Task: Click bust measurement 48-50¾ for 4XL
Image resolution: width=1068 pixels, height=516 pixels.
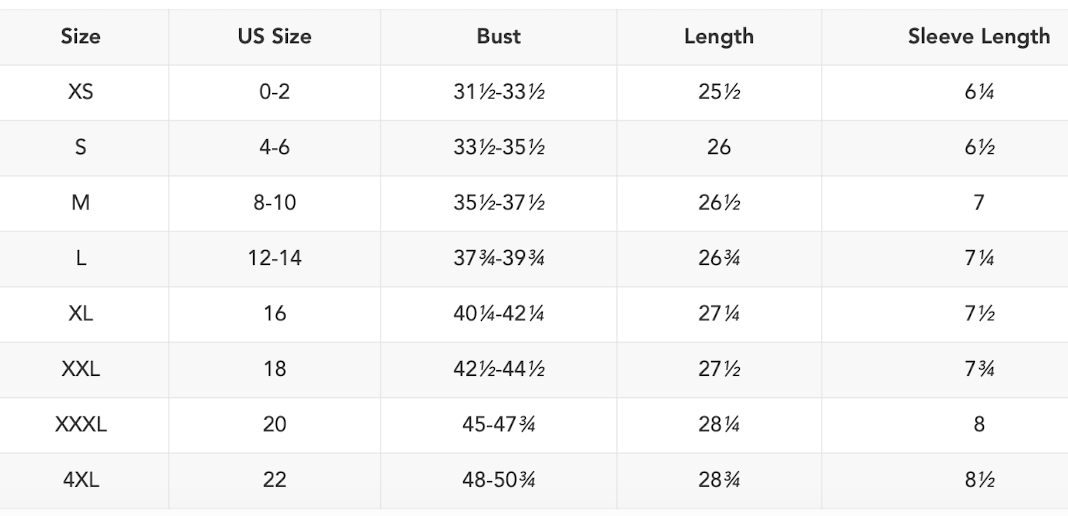Action: point(498,480)
